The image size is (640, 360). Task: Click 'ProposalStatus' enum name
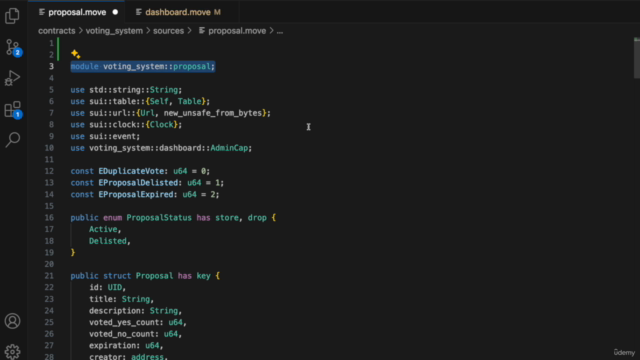(159, 218)
